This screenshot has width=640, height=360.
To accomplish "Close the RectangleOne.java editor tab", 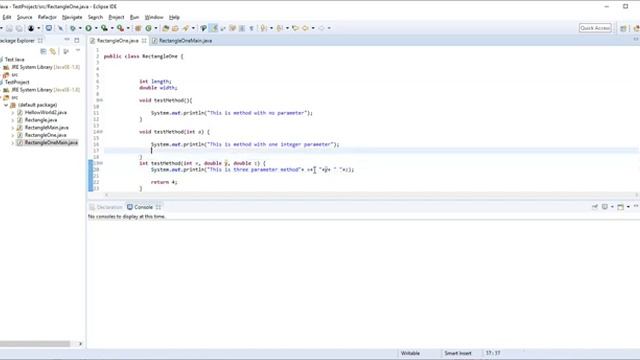I will (144, 41).
